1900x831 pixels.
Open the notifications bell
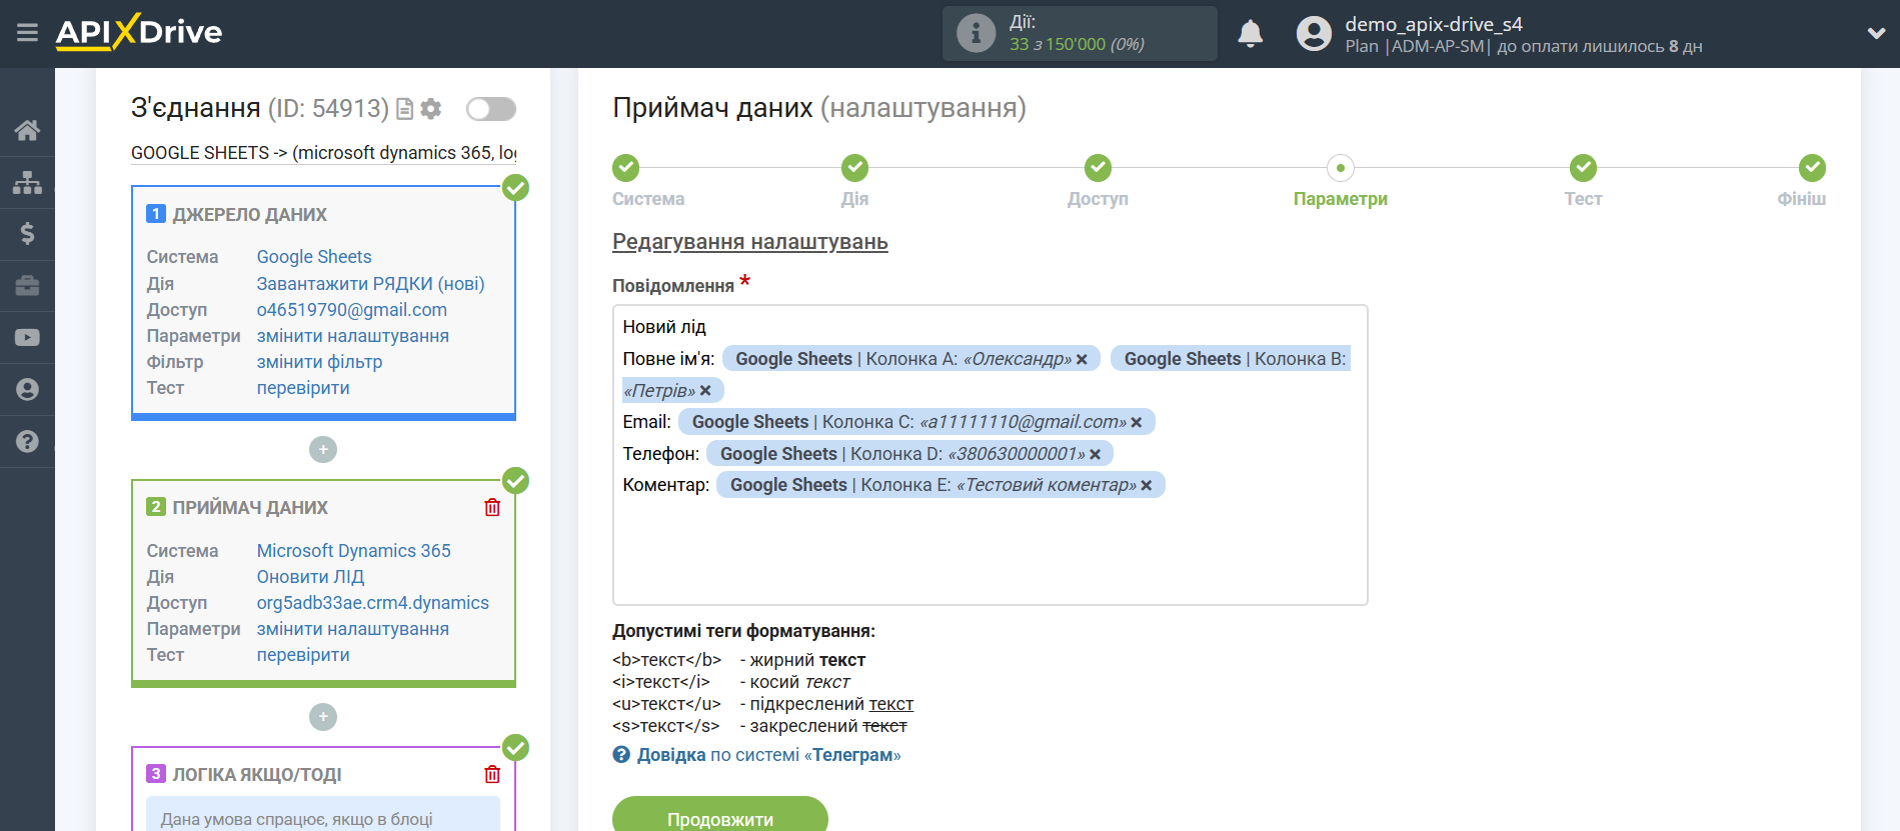click(x=1250, y=33)
